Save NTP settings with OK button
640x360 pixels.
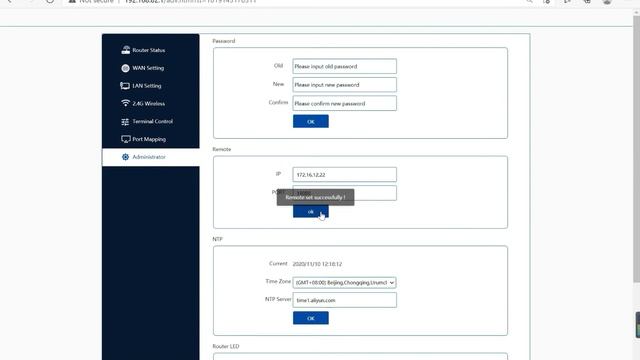311,318
